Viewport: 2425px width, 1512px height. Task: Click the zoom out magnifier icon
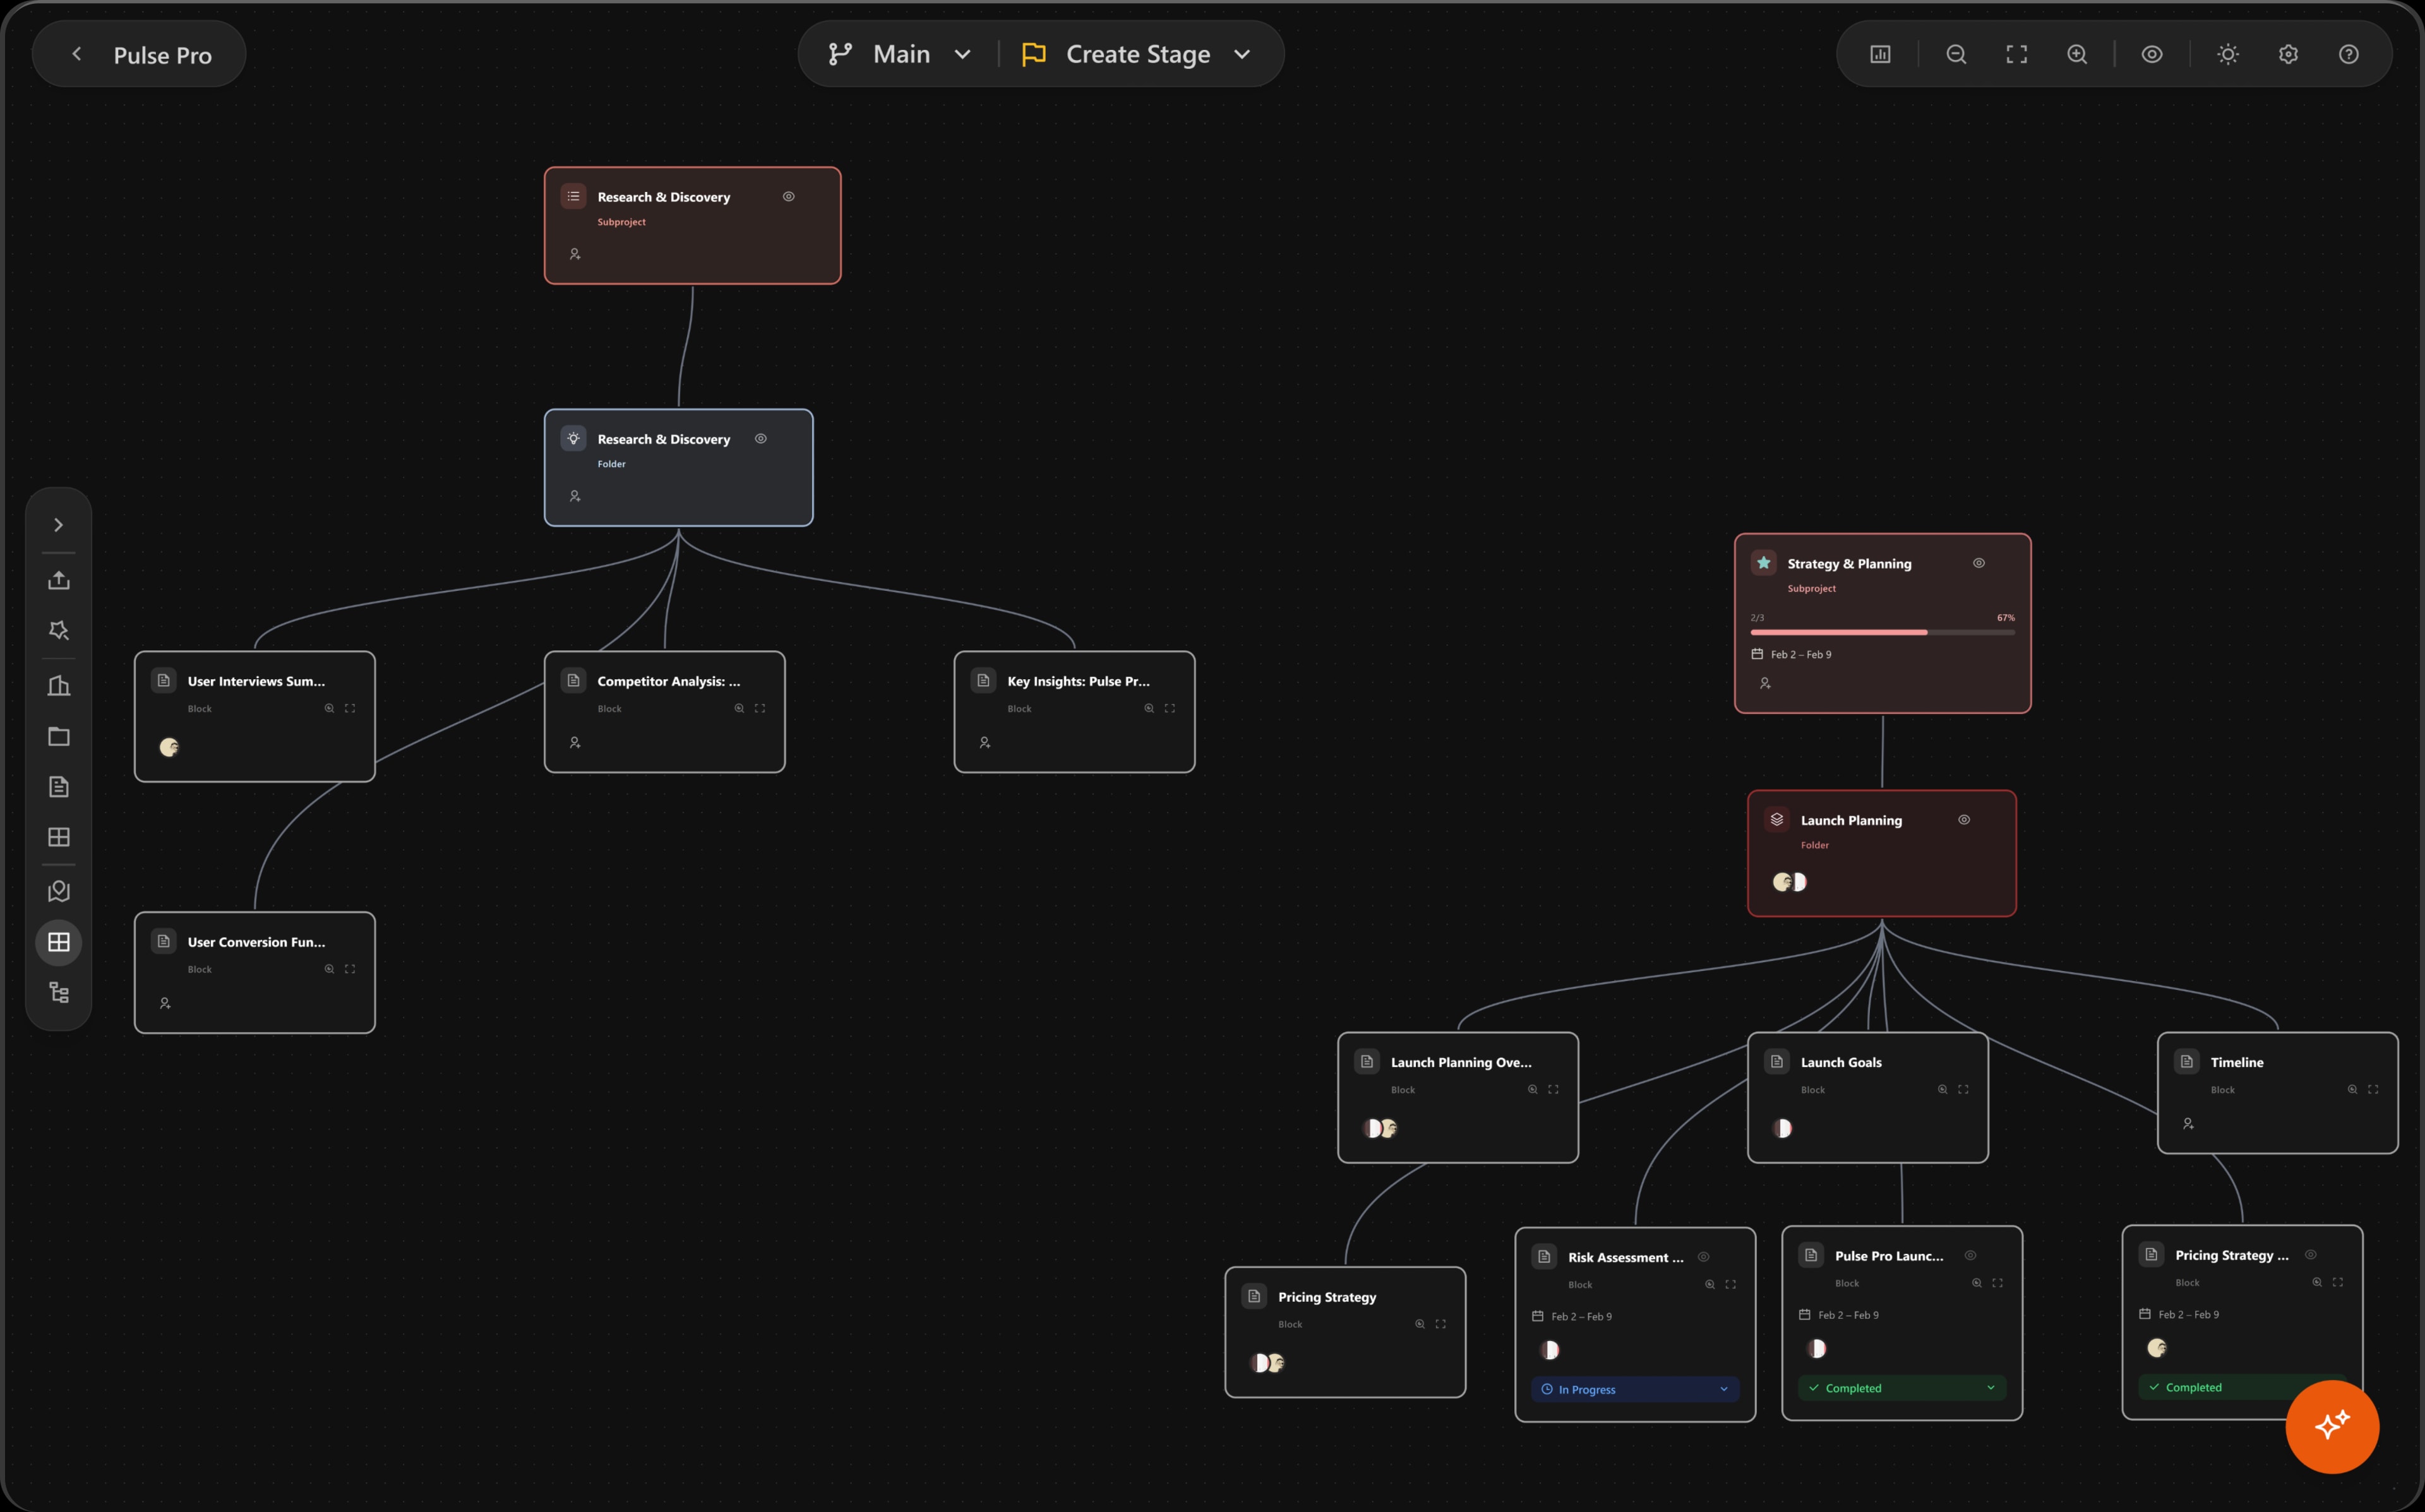(x=1956, y=54)
